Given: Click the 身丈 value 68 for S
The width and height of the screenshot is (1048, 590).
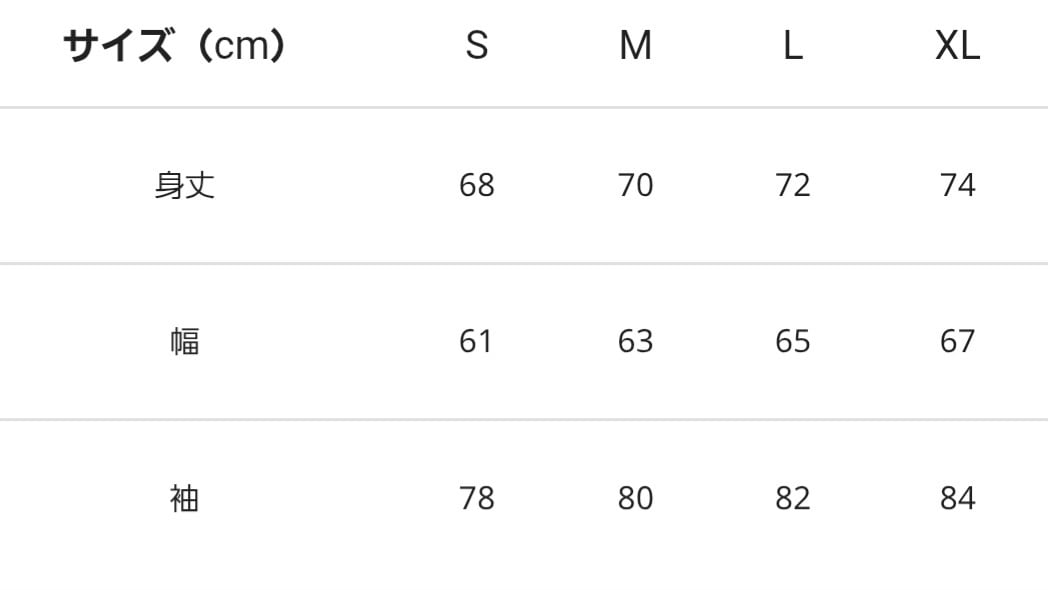Looking at the screenshot, I should (x=477, y=185).
